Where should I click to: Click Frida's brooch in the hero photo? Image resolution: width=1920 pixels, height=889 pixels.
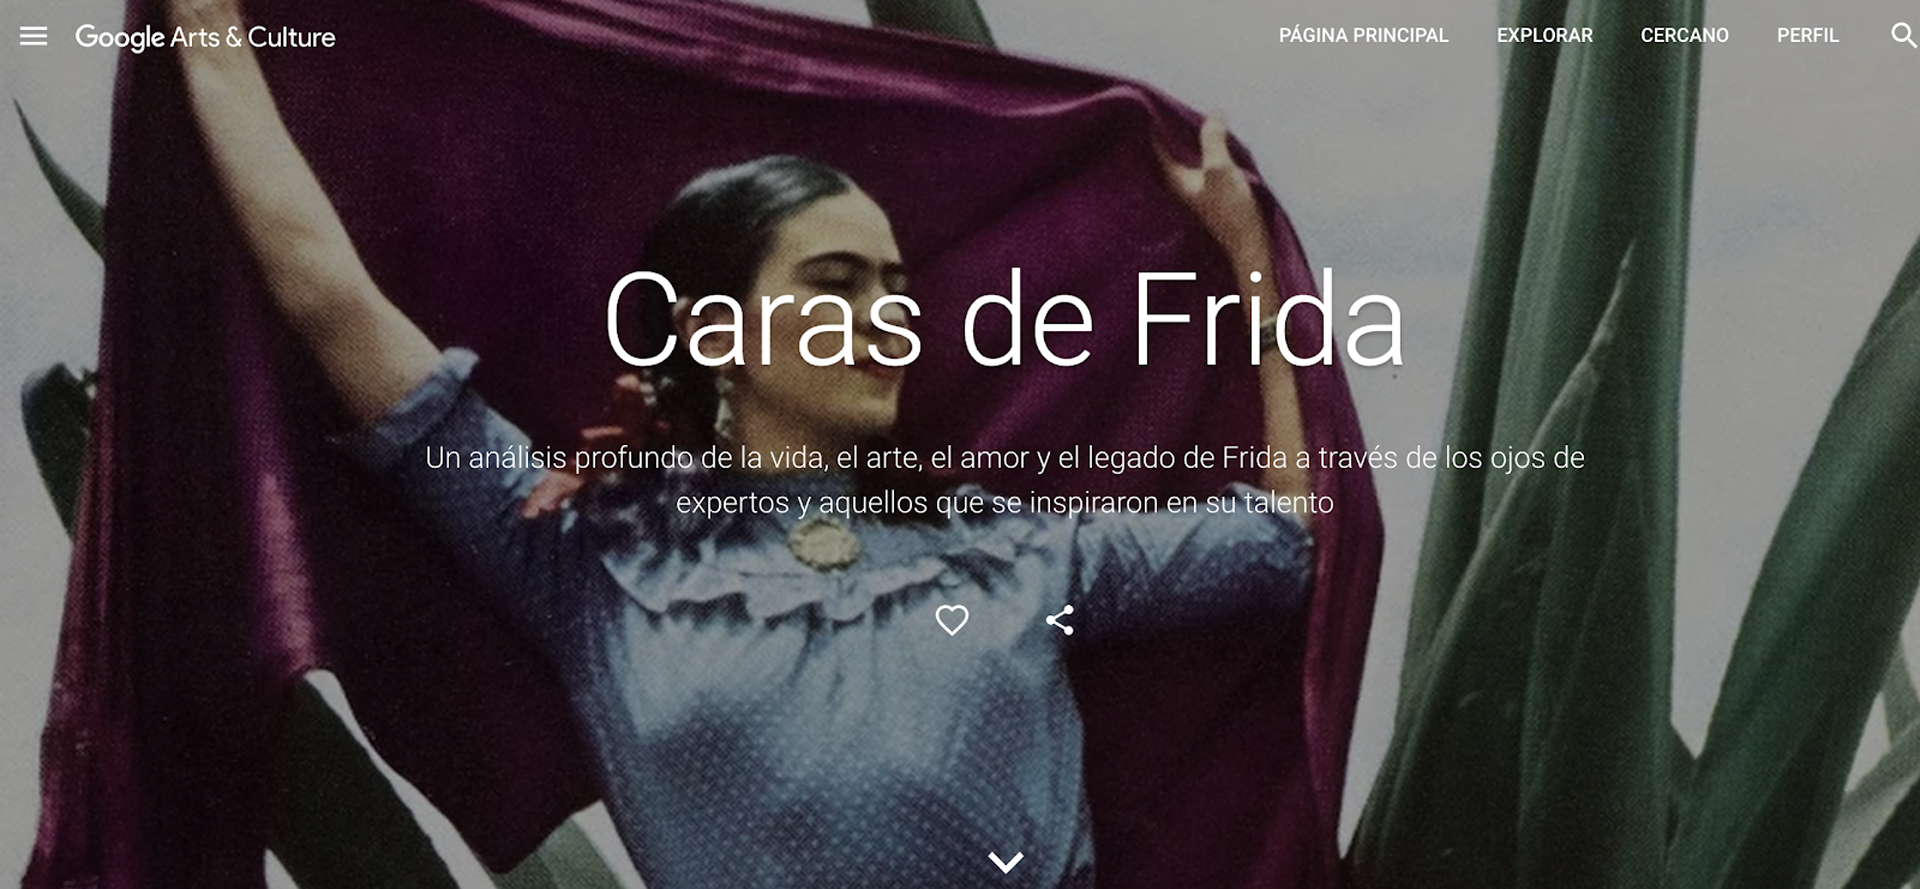point(823,545)
